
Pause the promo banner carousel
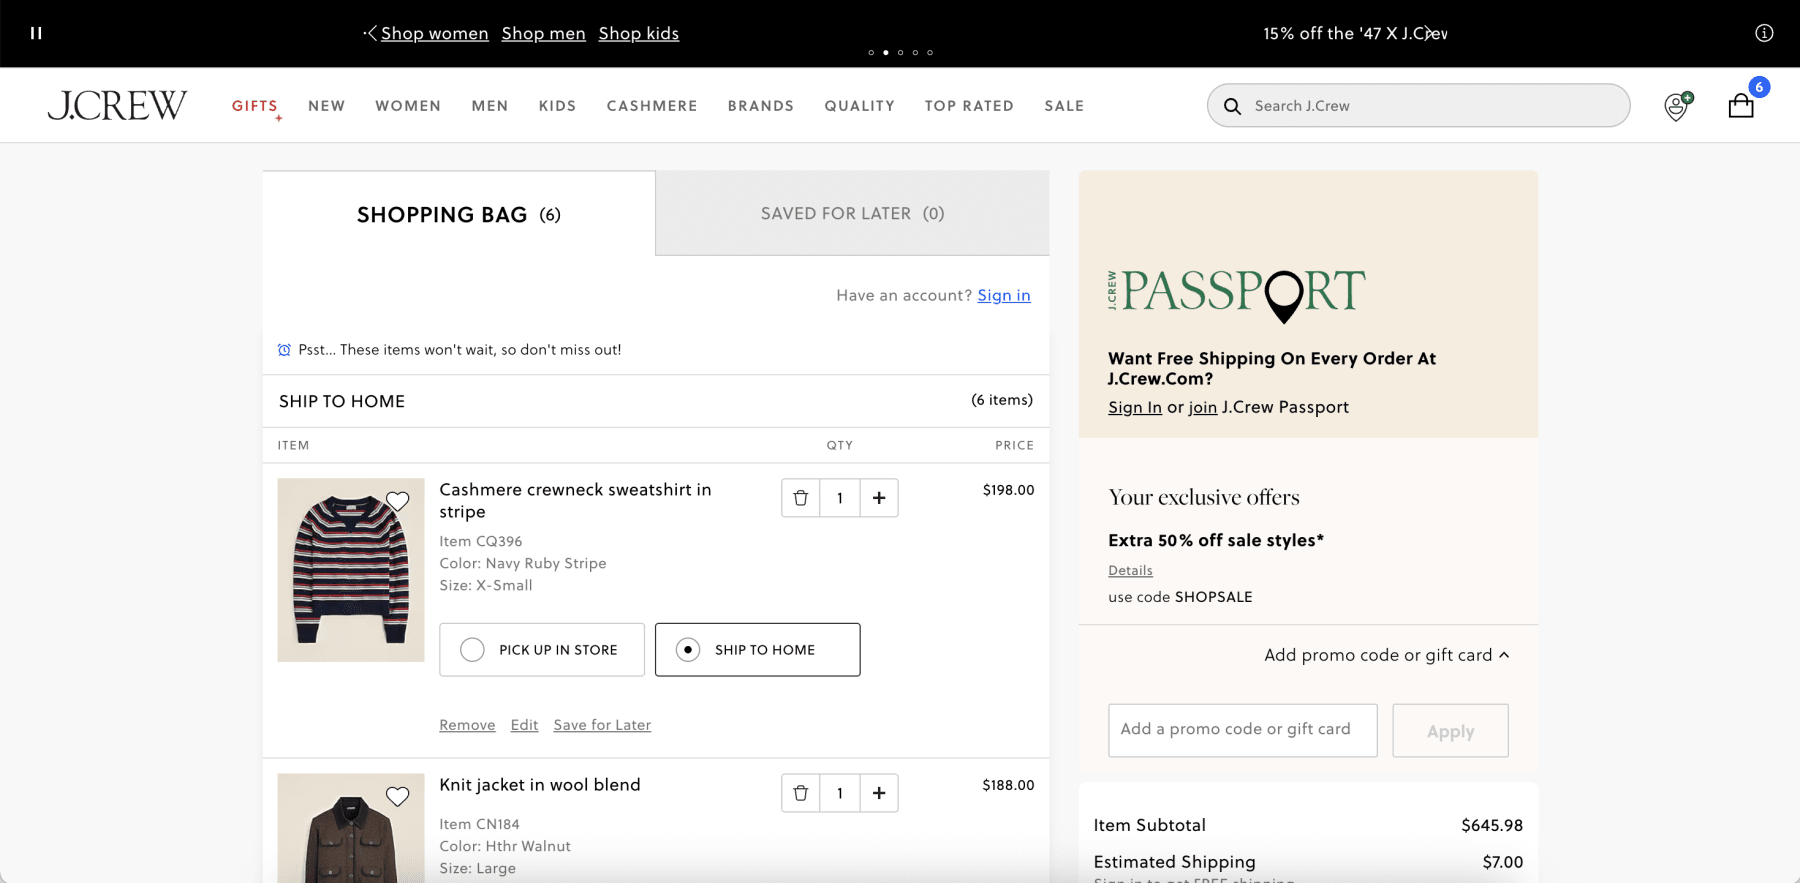click(x=36, y=33)
